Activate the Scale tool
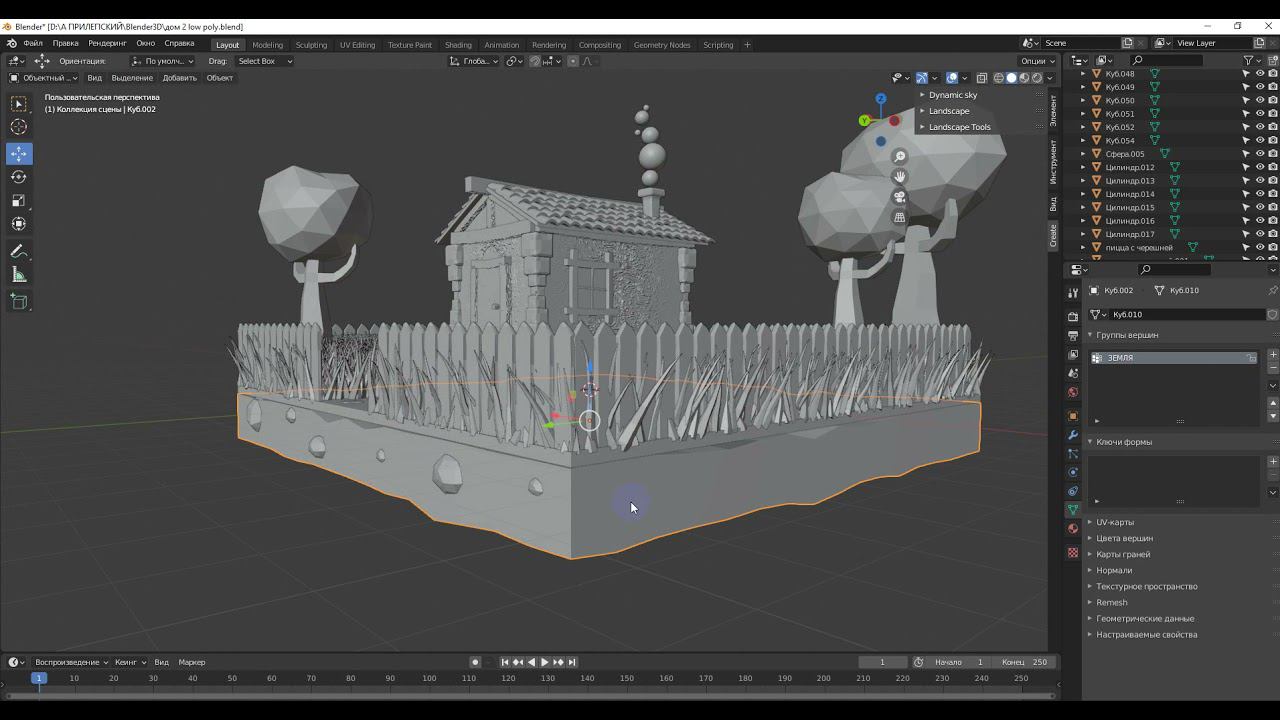Viewport: 1280px width, 720px height. (19, 200)
